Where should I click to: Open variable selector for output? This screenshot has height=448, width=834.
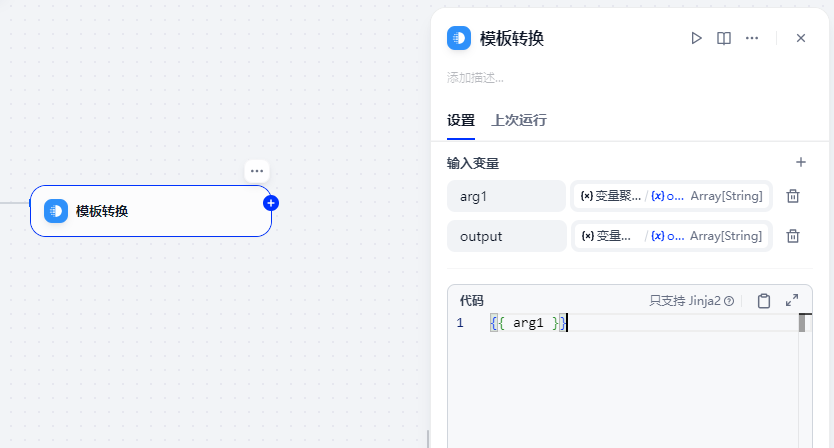pyautogui.click(x=671, y=236)
